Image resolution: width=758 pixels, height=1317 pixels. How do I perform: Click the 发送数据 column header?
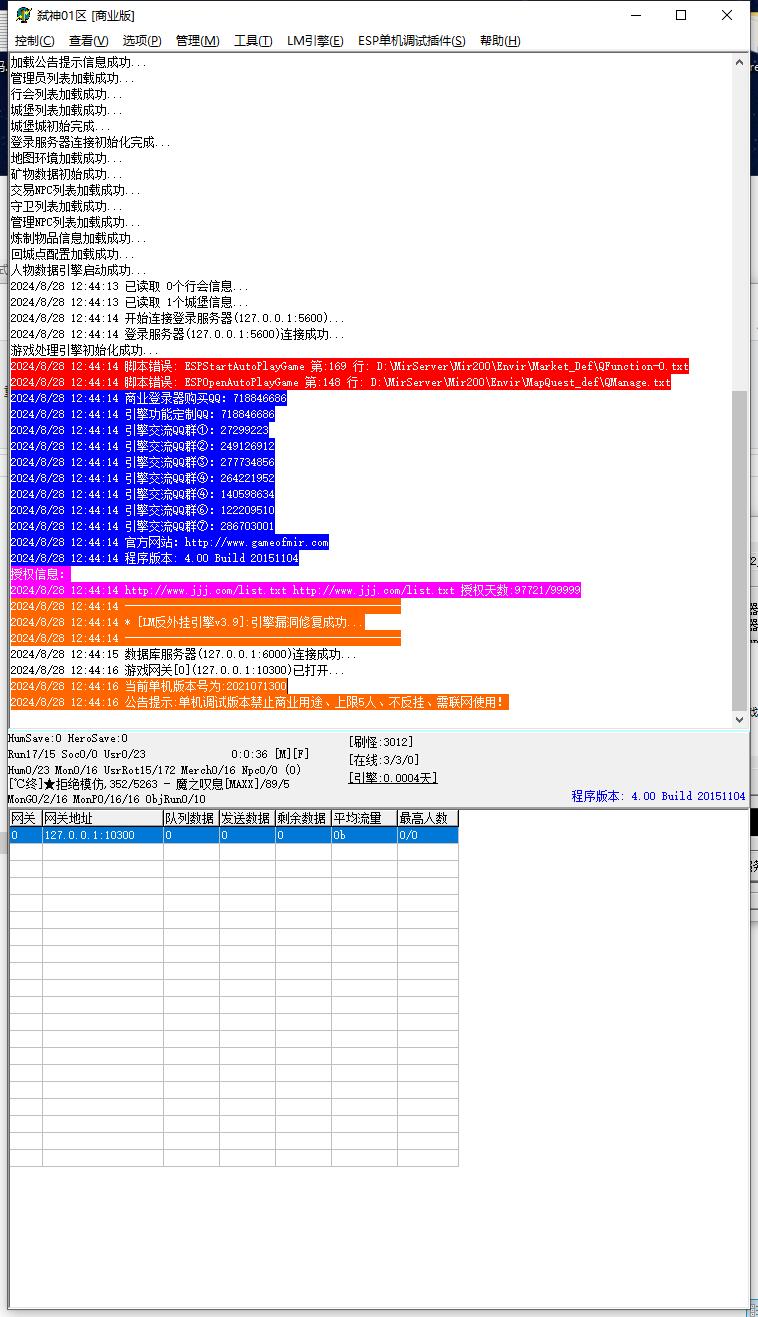(x=247, y=818)
